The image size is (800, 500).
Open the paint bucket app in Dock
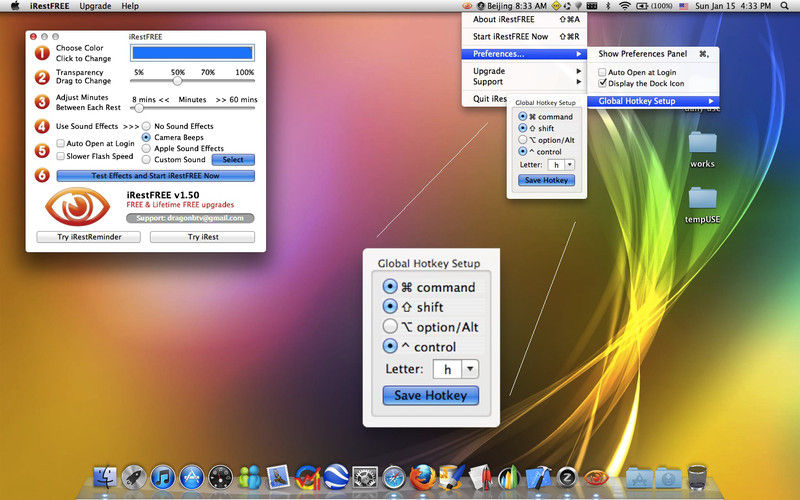point(452,478)
